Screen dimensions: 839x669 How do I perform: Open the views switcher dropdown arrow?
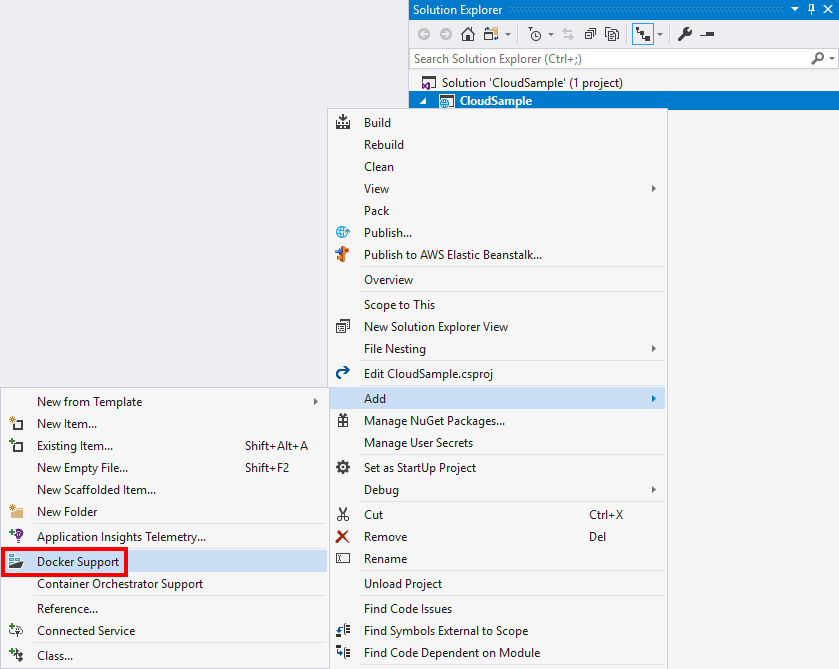[x=508, y=35]
